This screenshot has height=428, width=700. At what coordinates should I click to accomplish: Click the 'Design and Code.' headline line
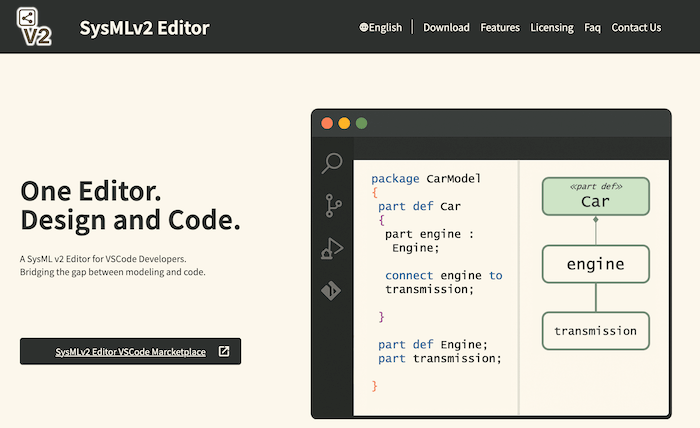click(130, 220)
